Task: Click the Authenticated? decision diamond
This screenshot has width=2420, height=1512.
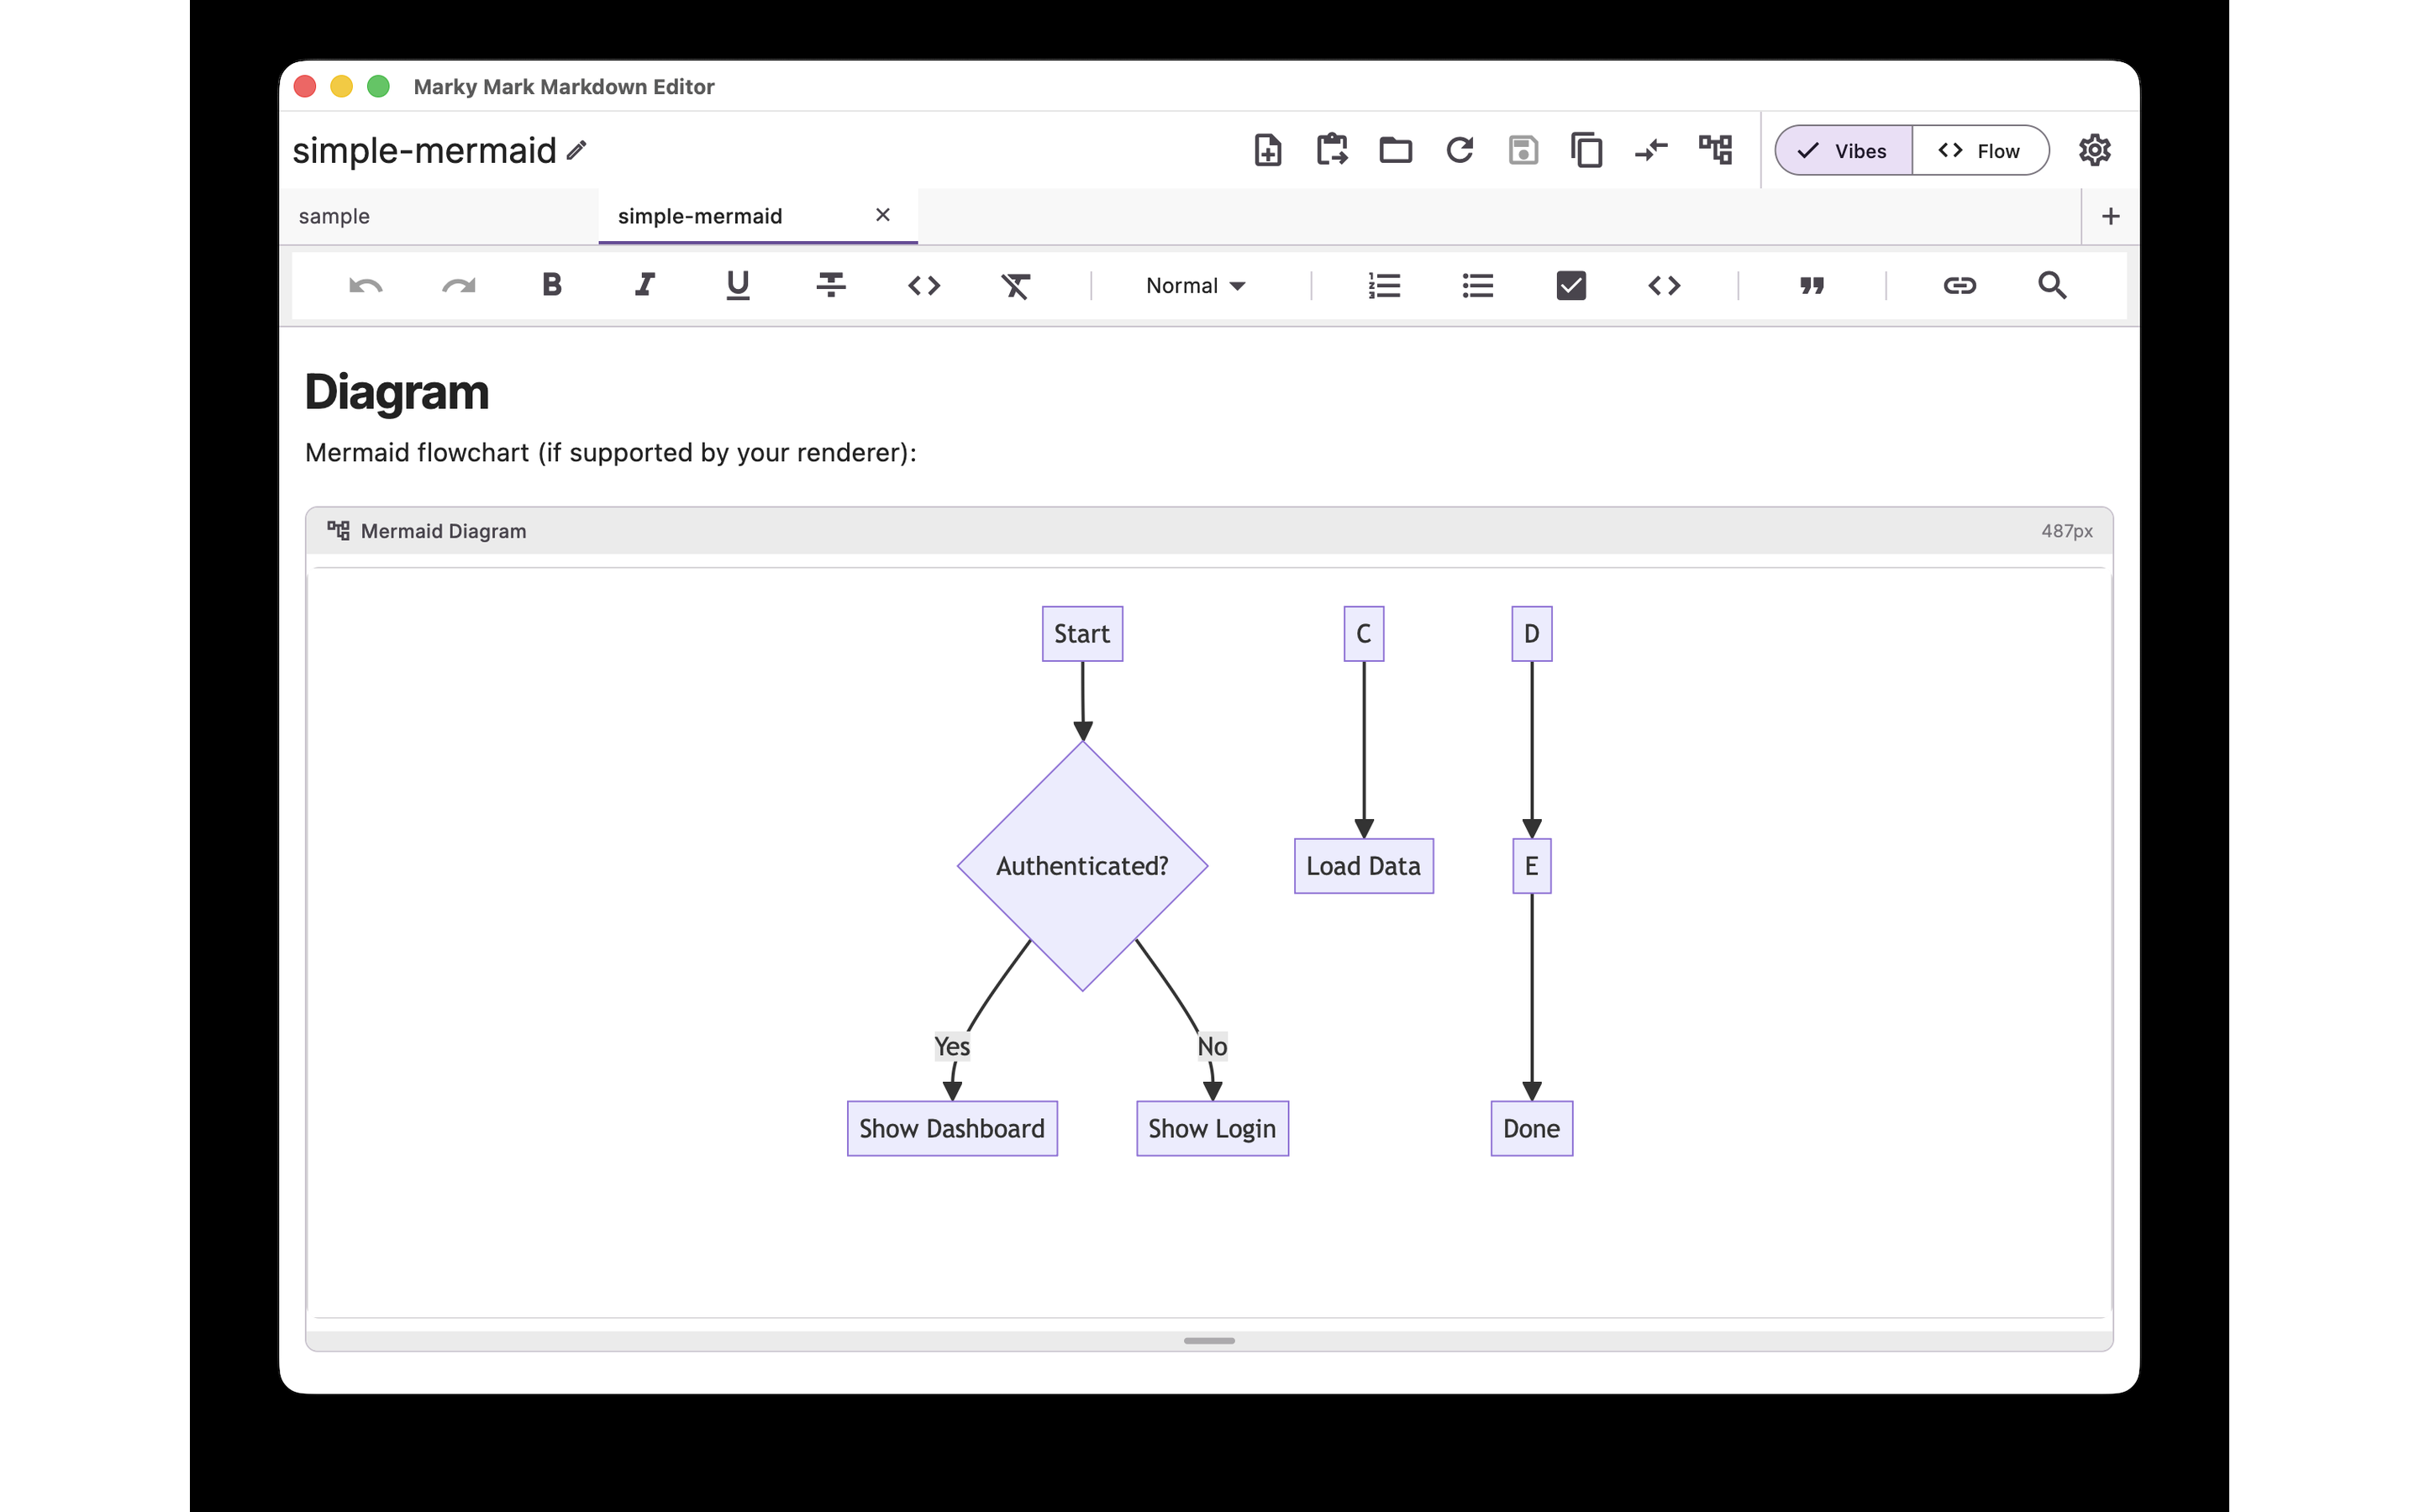Action: (1082, 866)
